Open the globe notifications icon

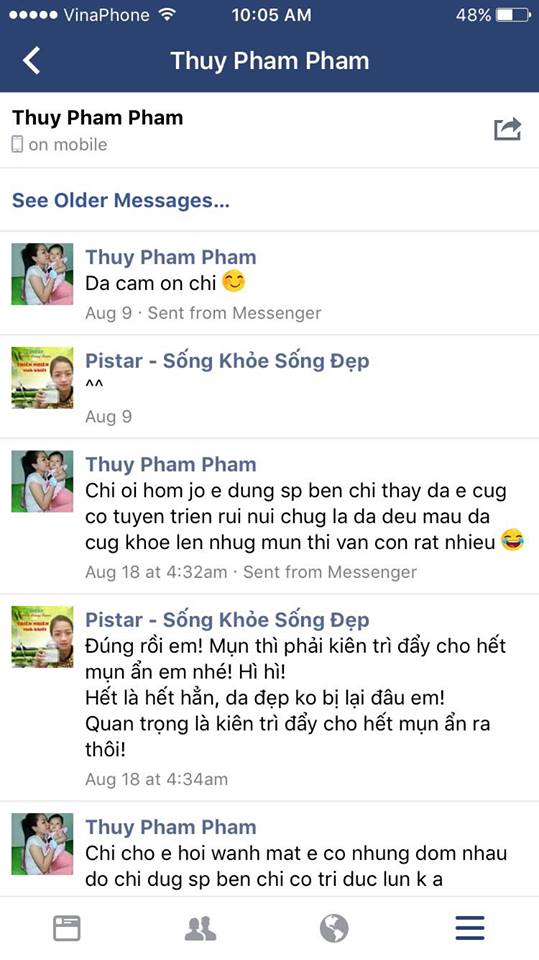[x=334, y=928]
